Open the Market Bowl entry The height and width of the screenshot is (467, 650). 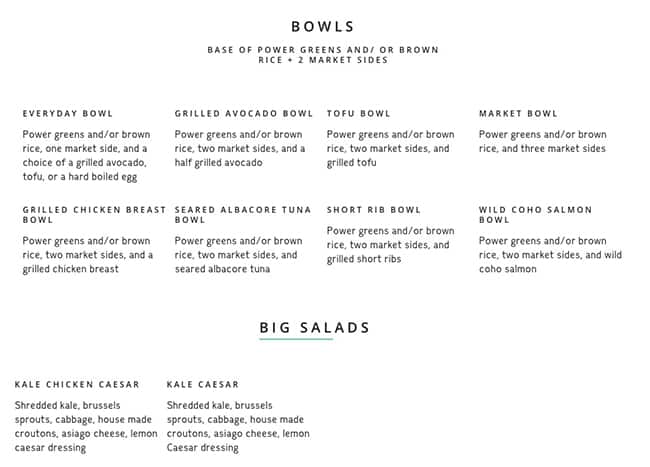pos(518,114)
